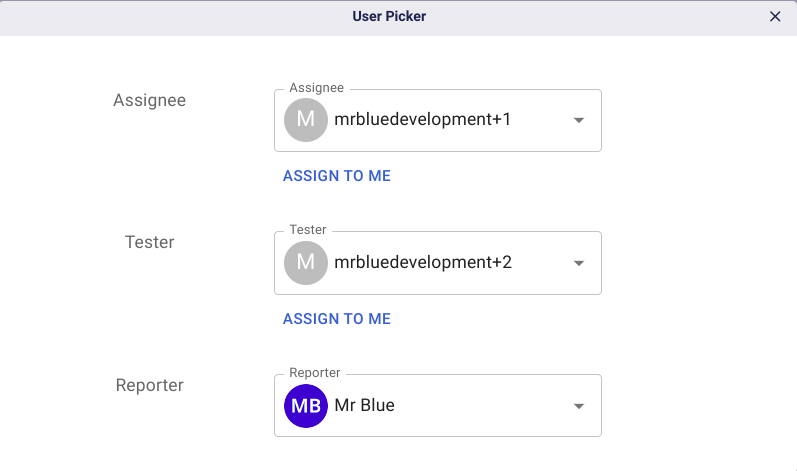Expand the Reporter dropdown arrow
The image size is (797, 471).
tap(578, 407)
